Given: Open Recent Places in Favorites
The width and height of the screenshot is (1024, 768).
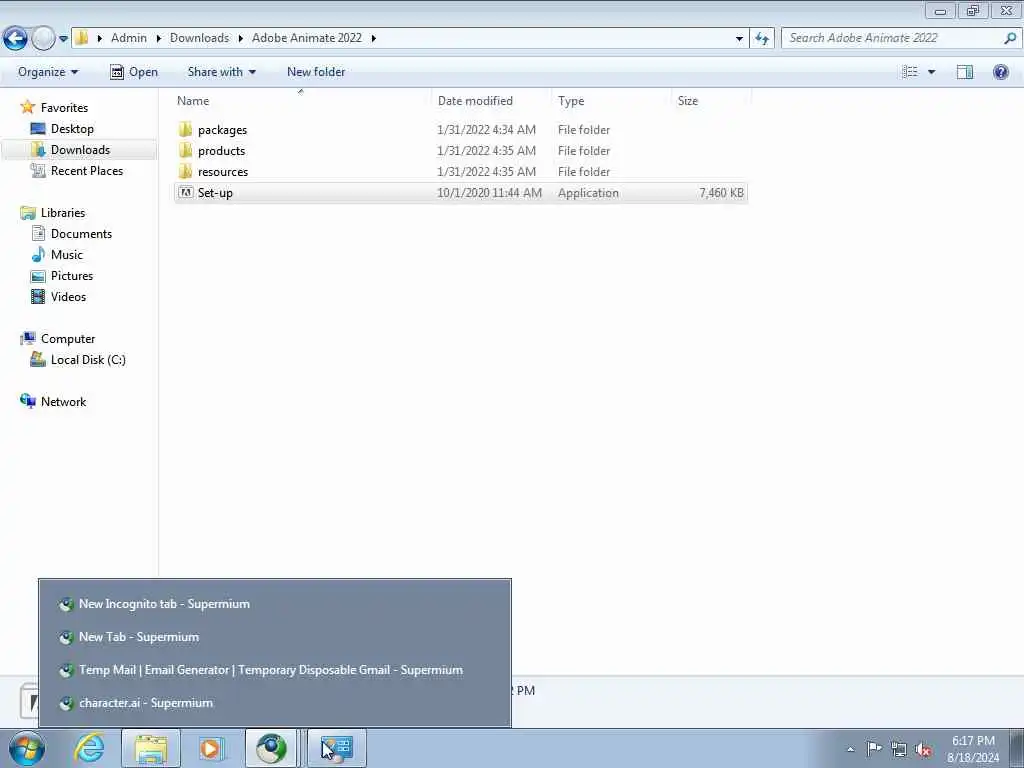Looking at the screenshot, I should click(87, 170).
